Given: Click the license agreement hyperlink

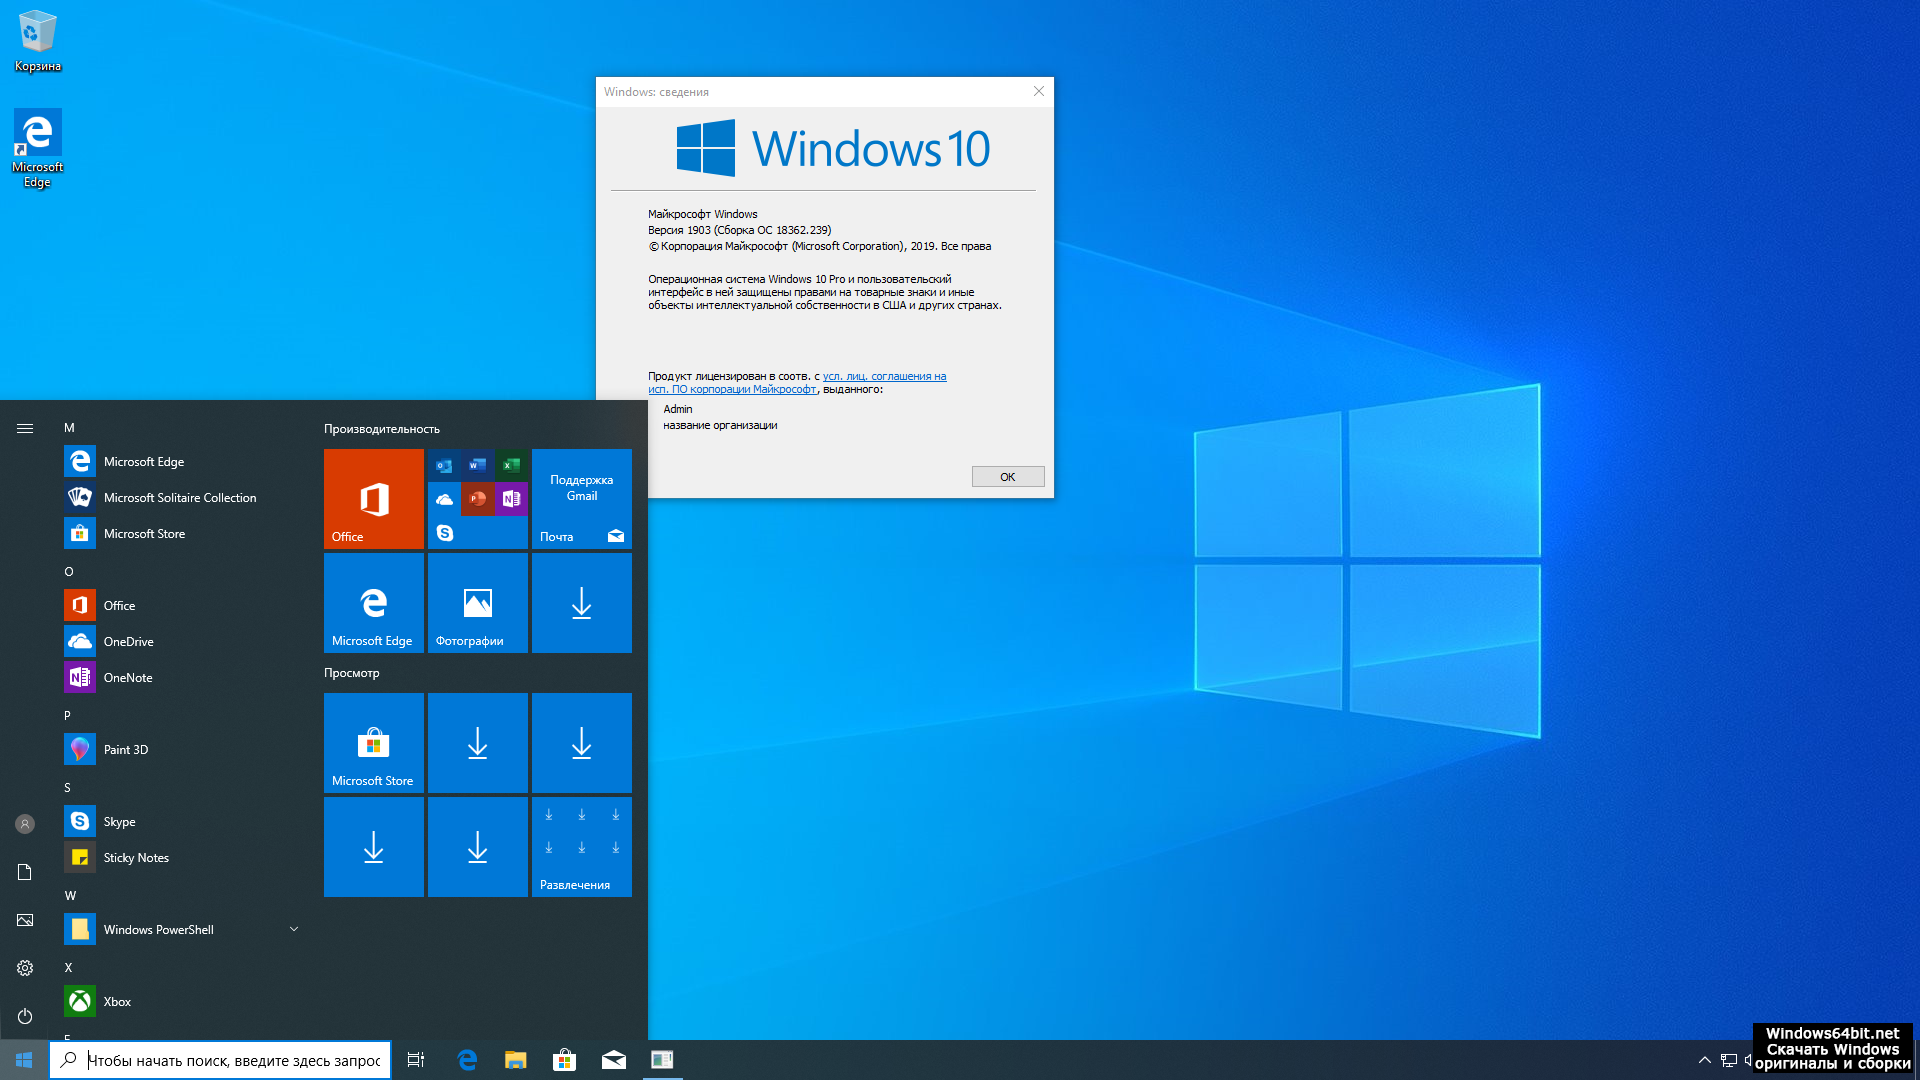Looking at the screenshot, I should tap(798, 382).
